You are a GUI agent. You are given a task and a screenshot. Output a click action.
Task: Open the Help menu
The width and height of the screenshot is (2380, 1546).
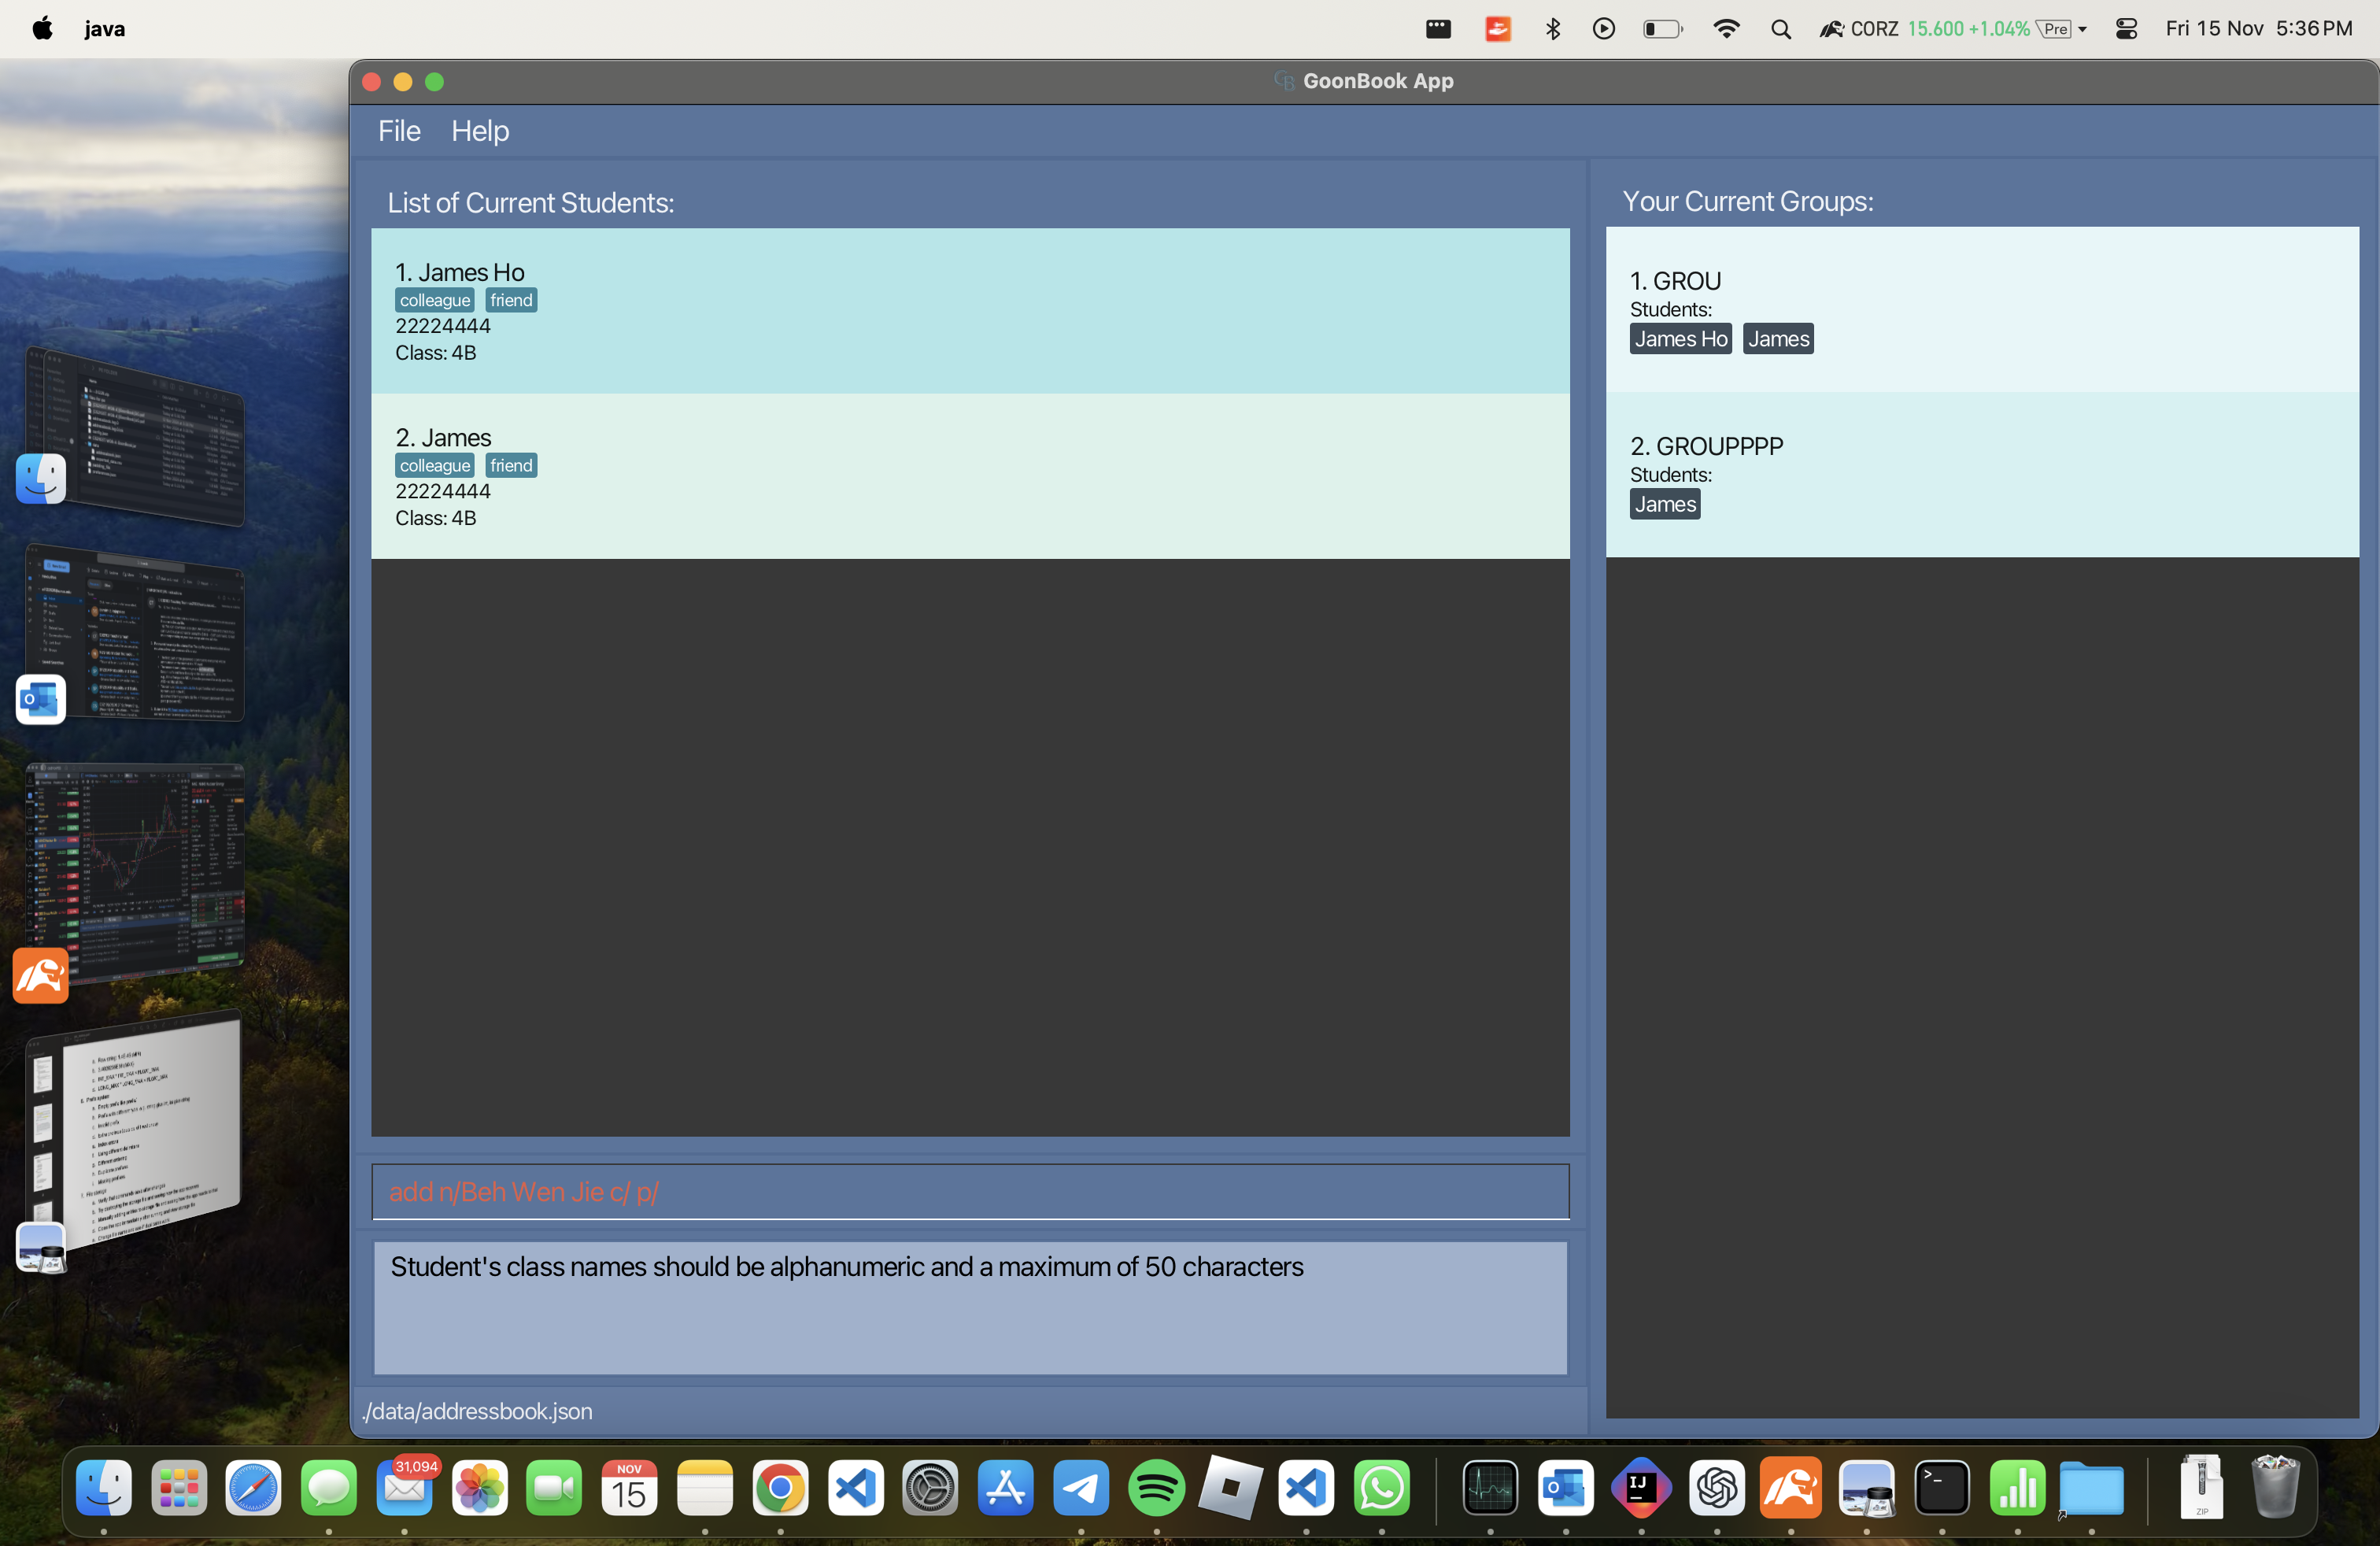coord(479,131)
